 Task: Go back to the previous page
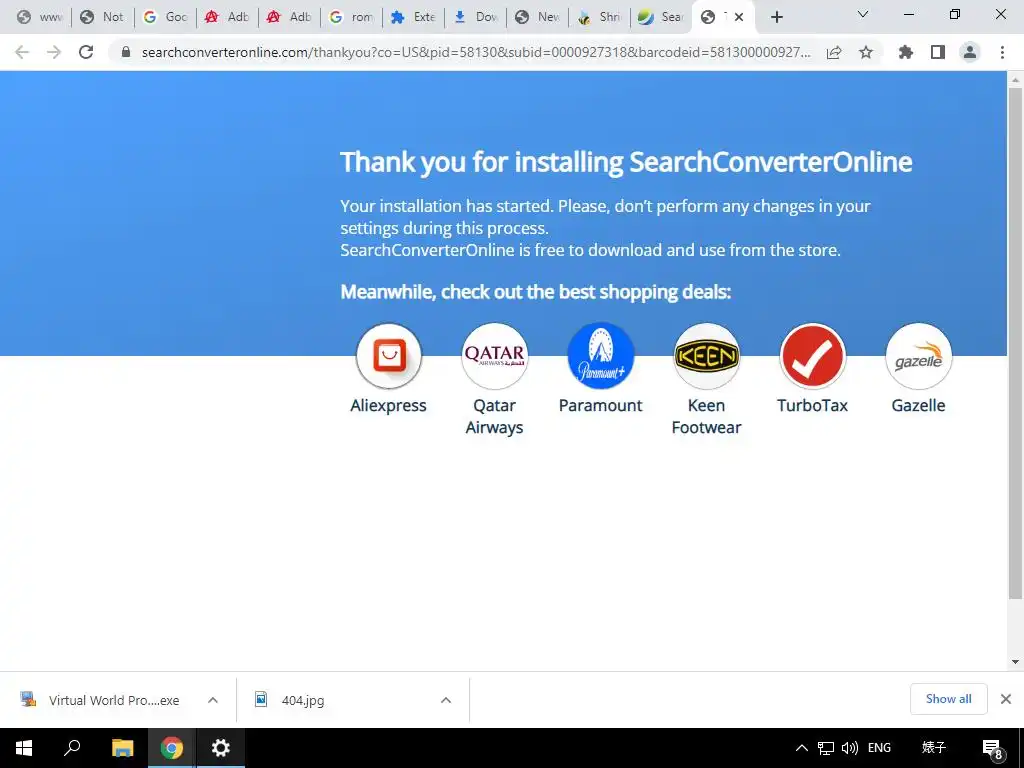tap(22, 52)
